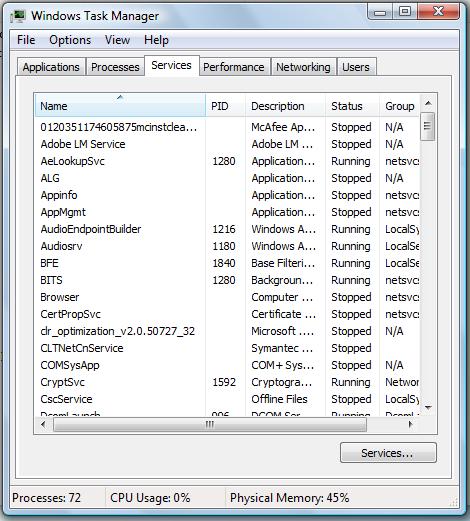
Task: Click the horizontal scrollbar right arrow
Action: tap(411, 424)
